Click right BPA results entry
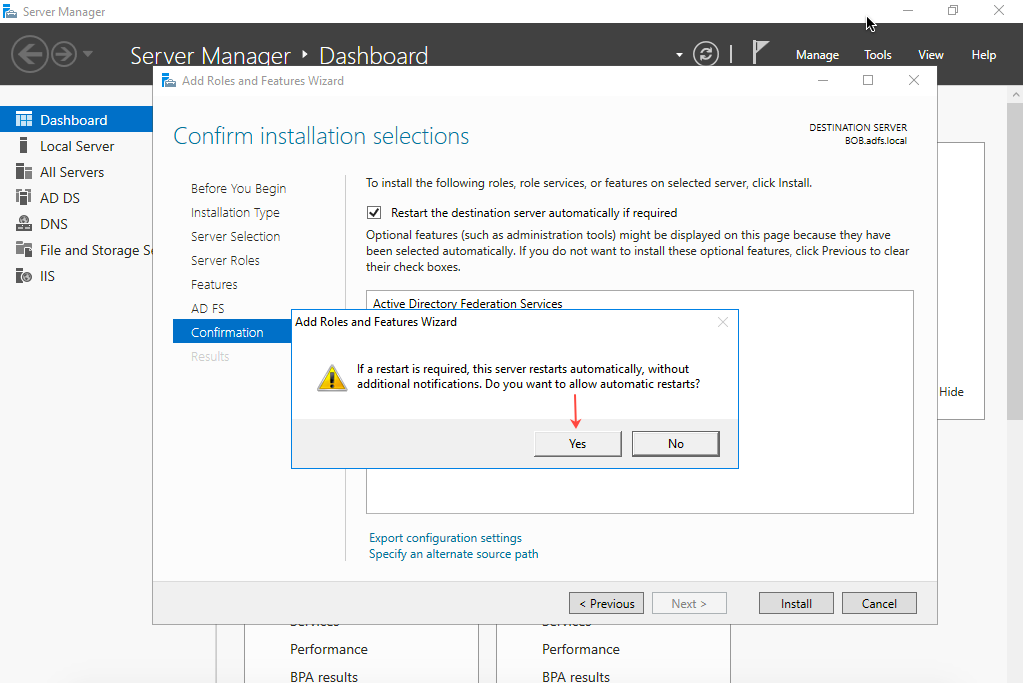 click(x=575, y=676)
